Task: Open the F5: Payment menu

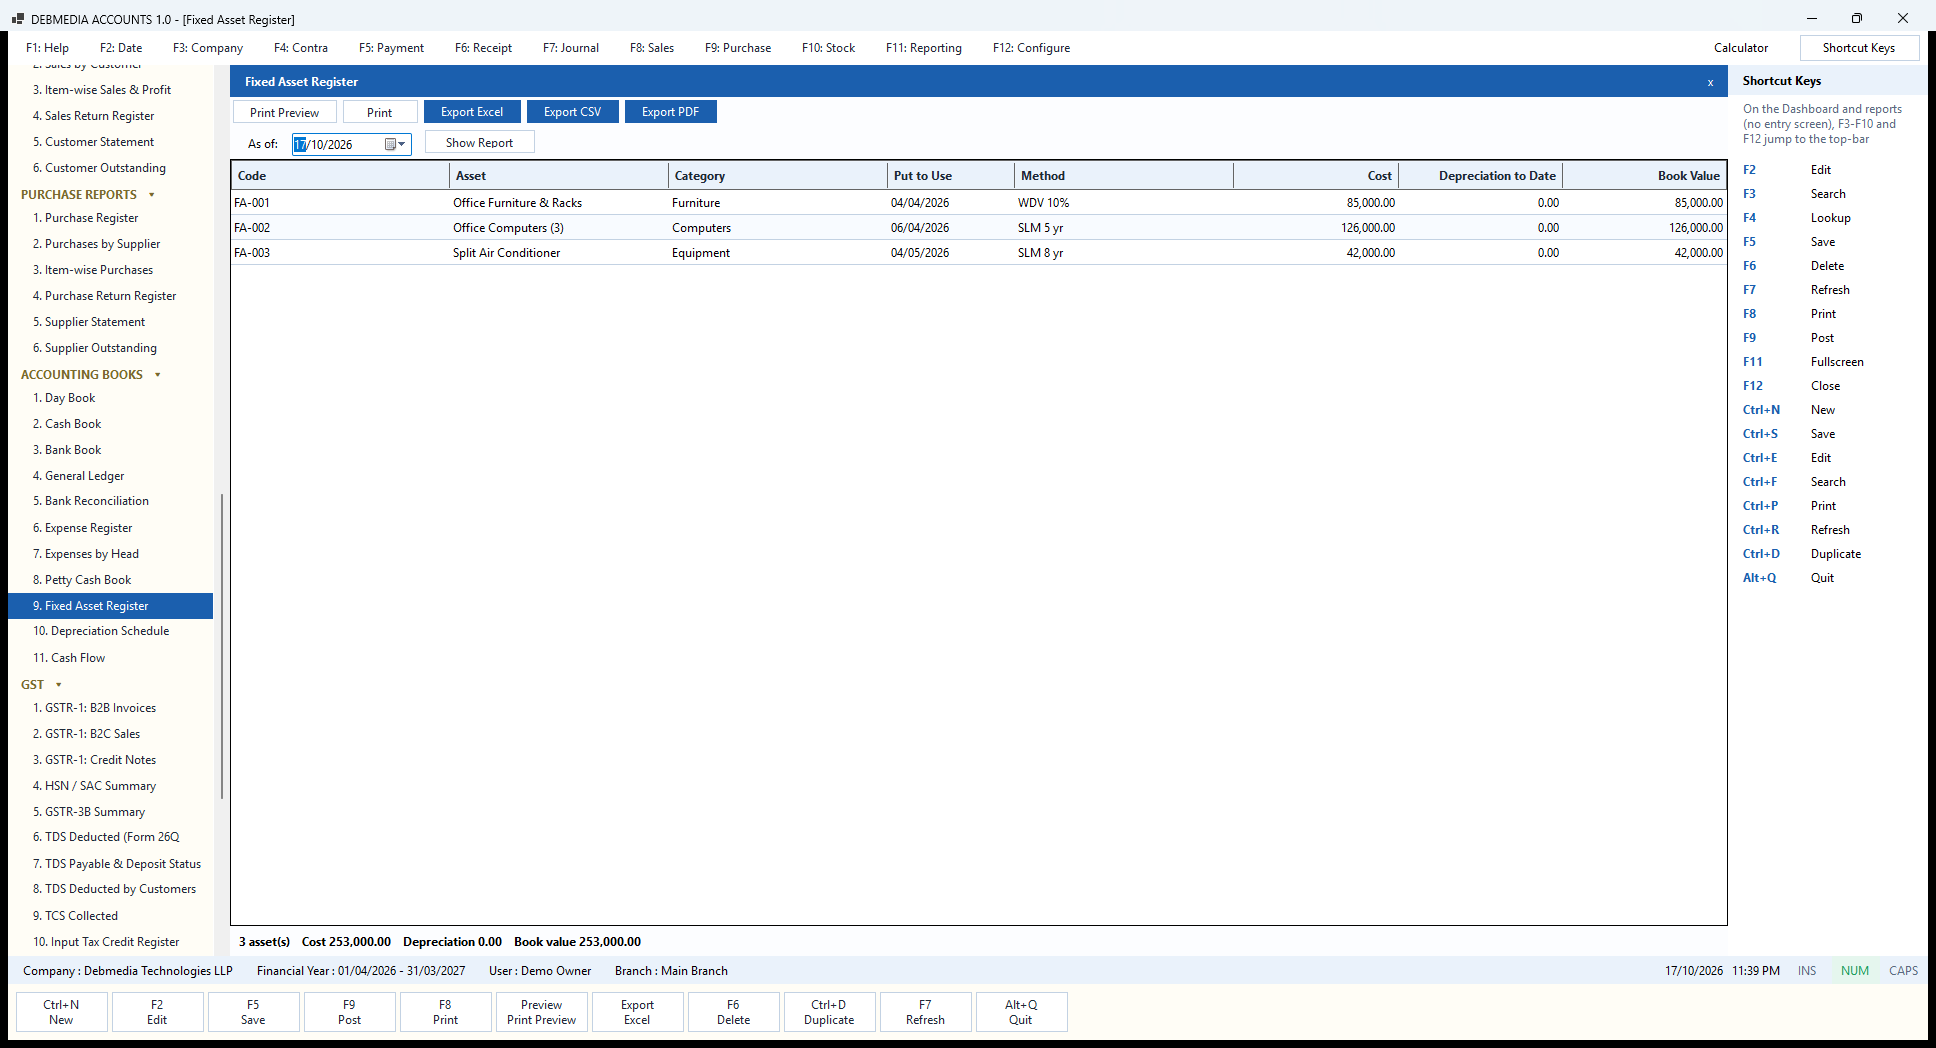Action: [391, 48]
